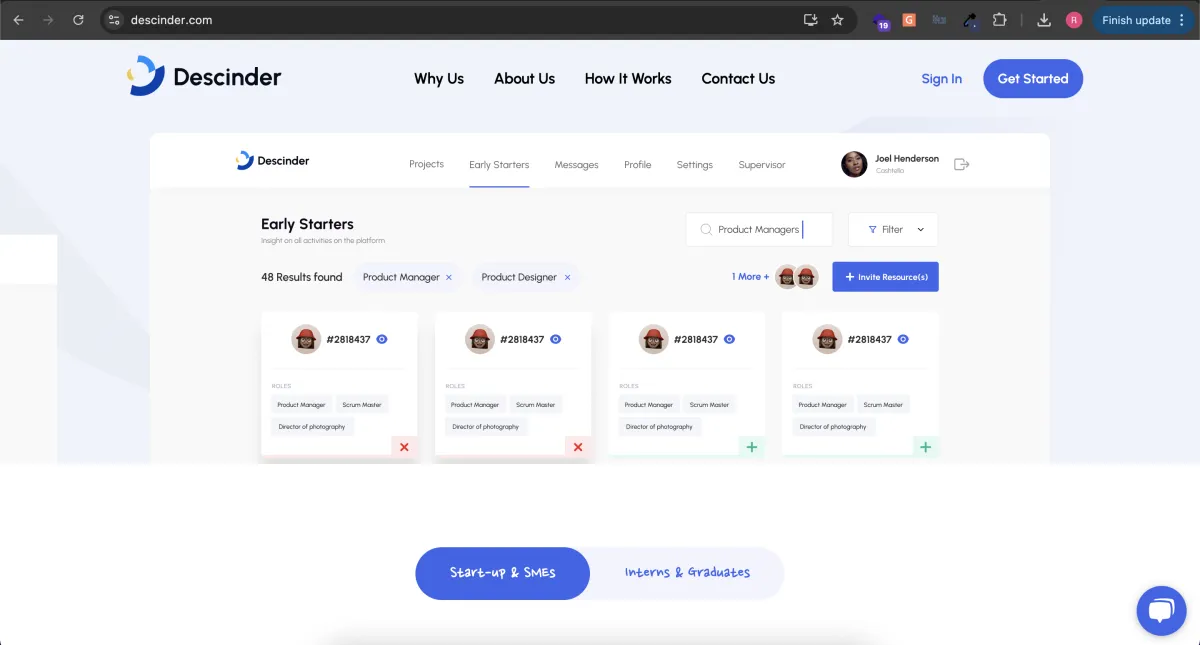Remove the Product Designer filter chip
Viewport: 1200px width, 645px height.
click(567, 277)
